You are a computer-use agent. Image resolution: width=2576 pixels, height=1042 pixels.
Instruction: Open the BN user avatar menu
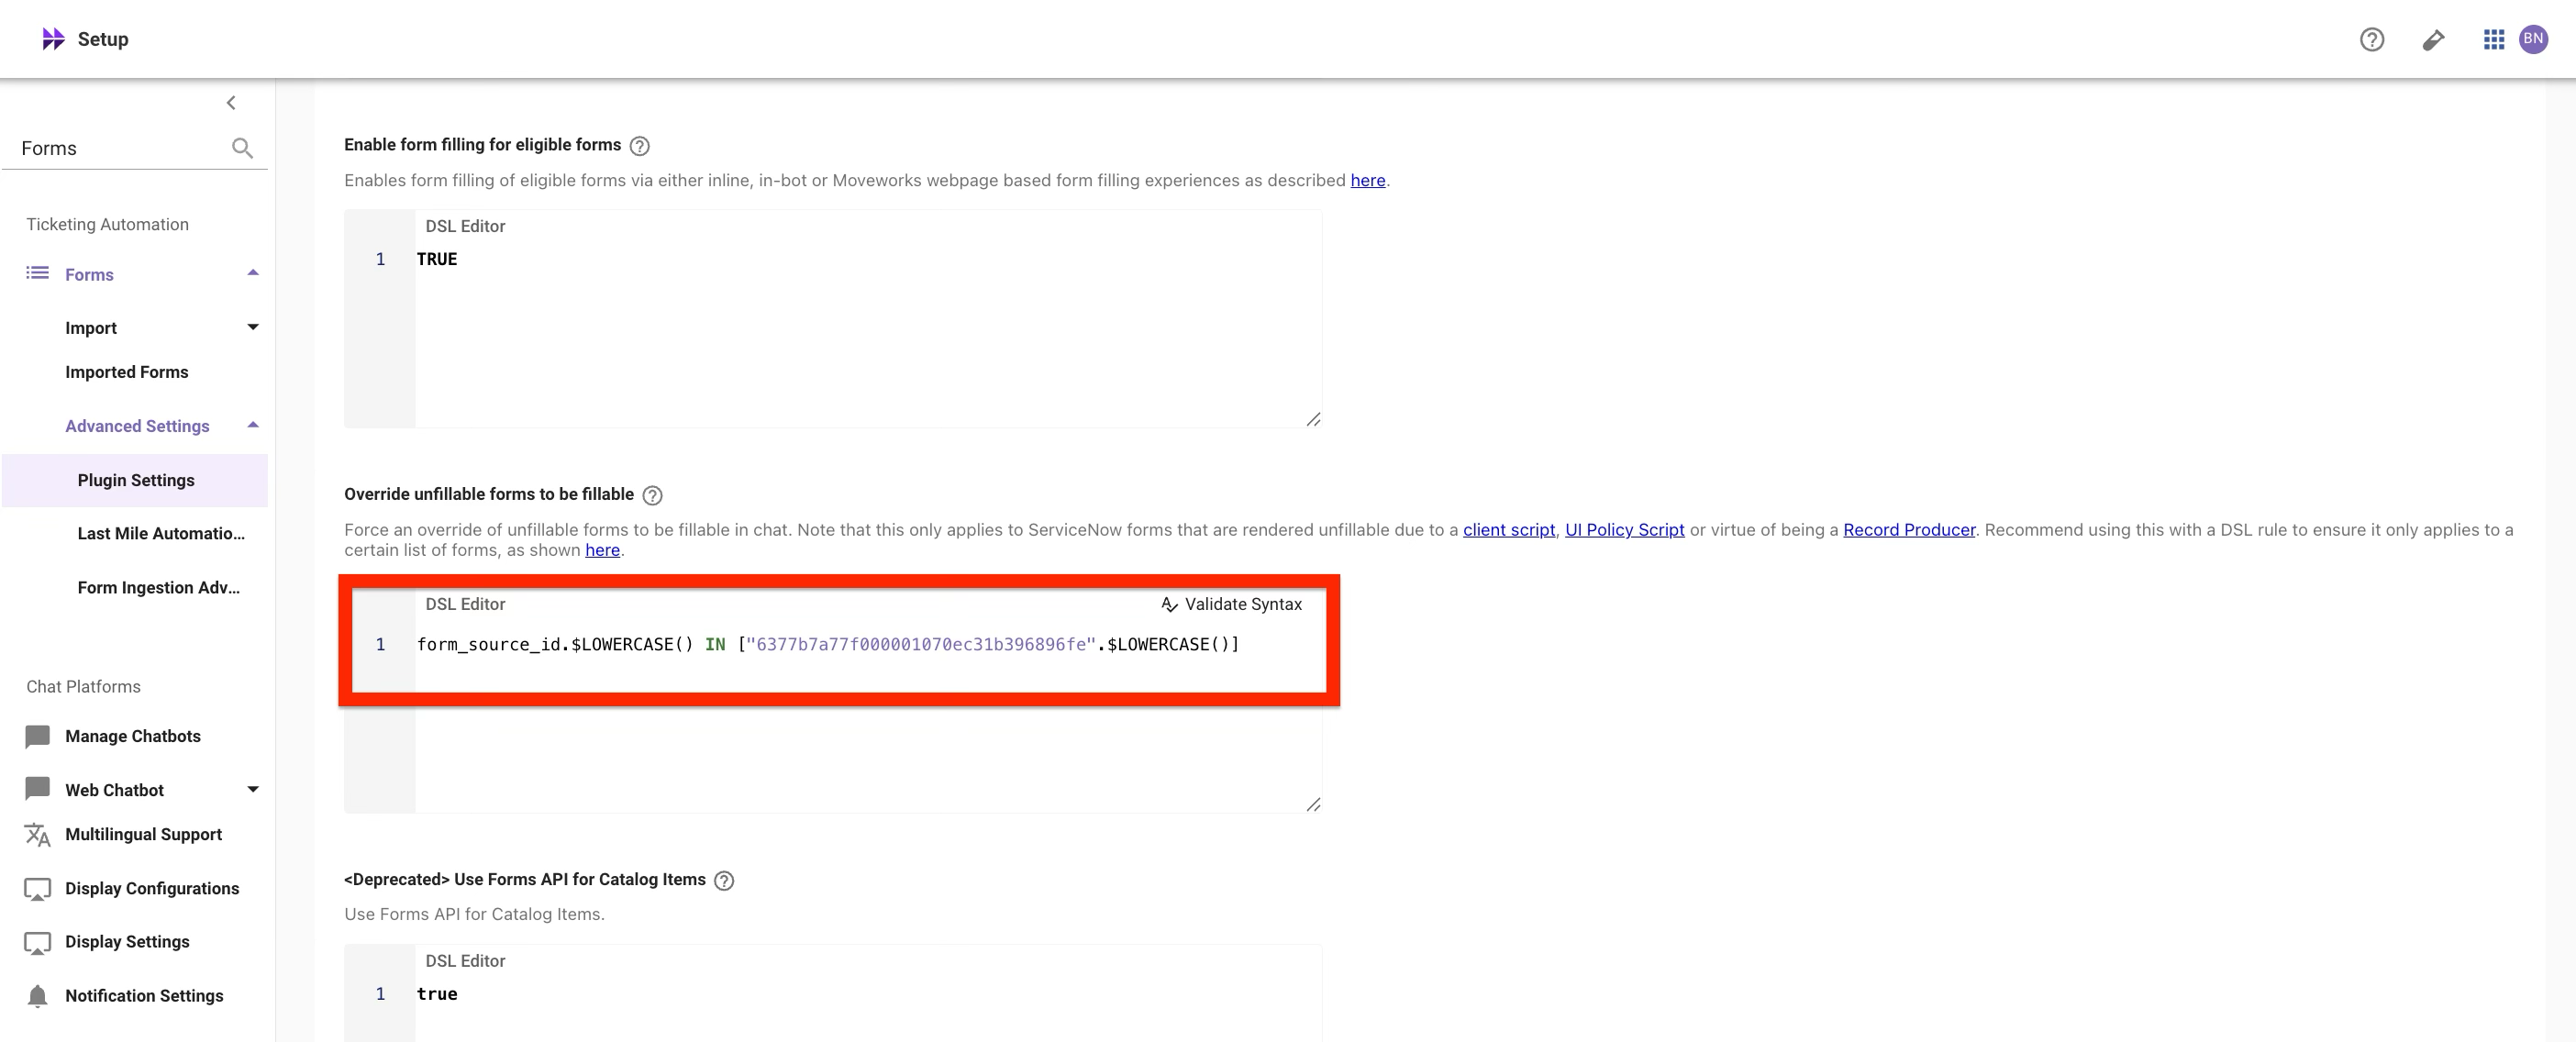tap(2533, 39)
